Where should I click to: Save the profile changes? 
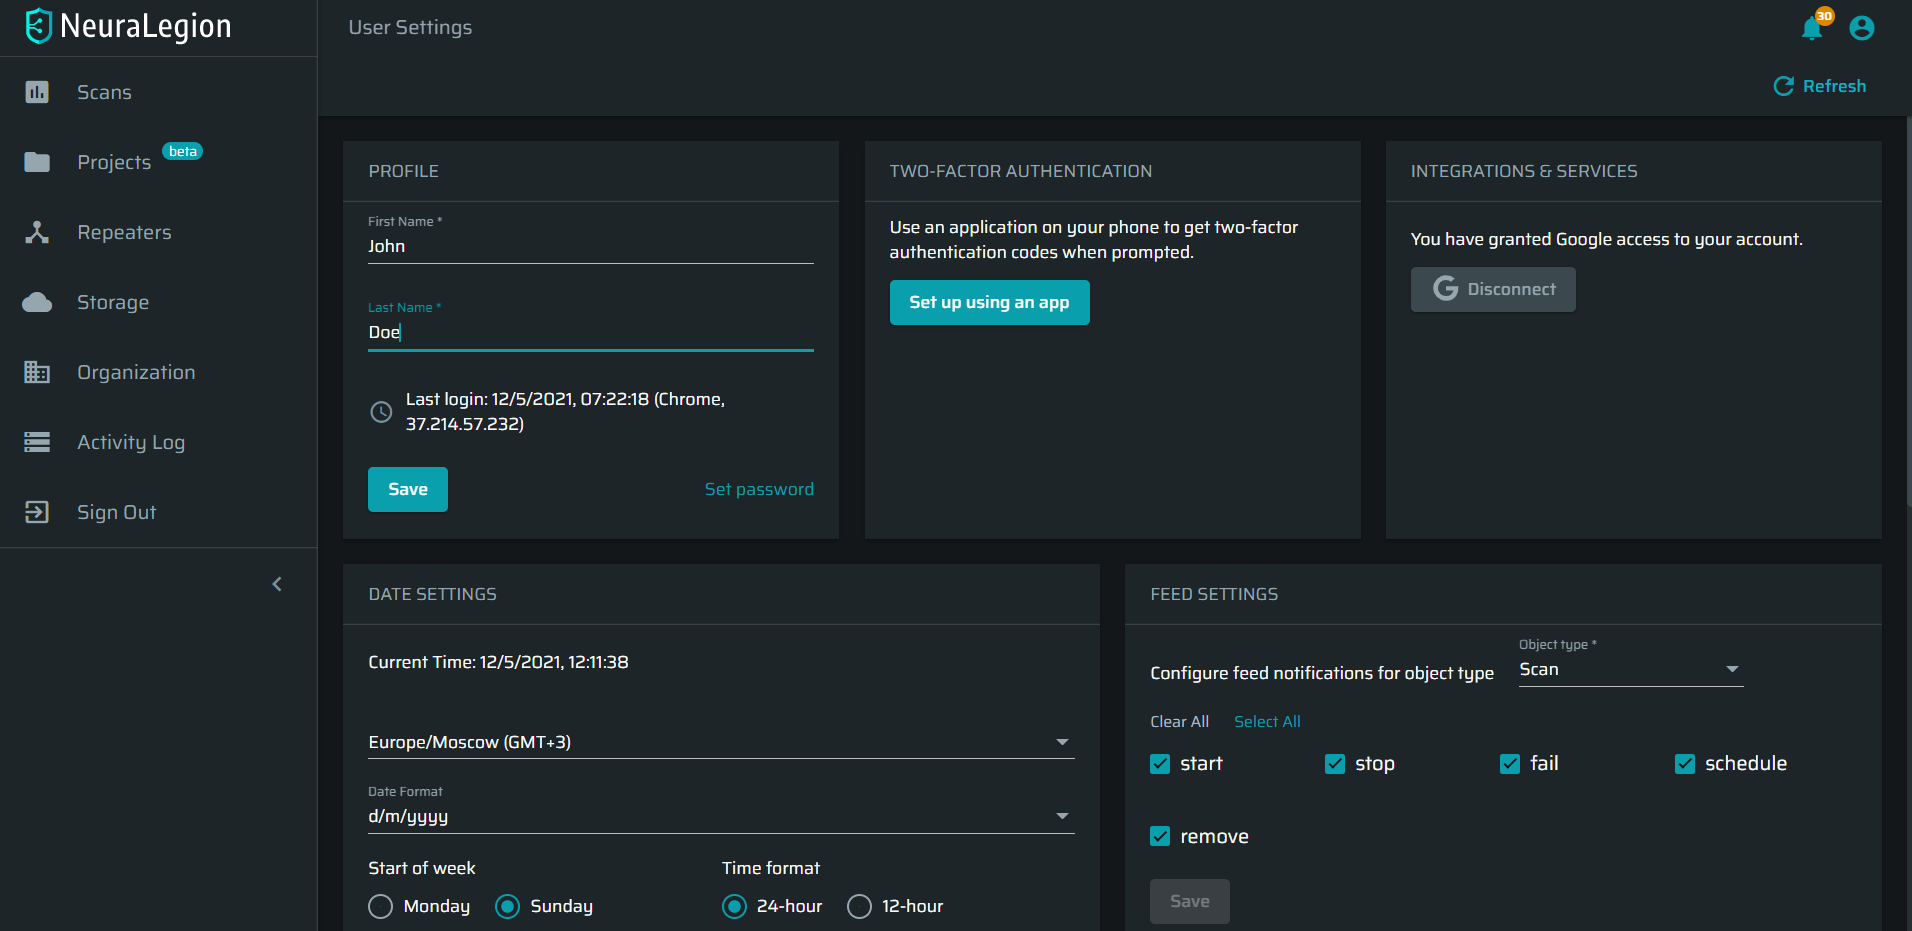point(408,489)
